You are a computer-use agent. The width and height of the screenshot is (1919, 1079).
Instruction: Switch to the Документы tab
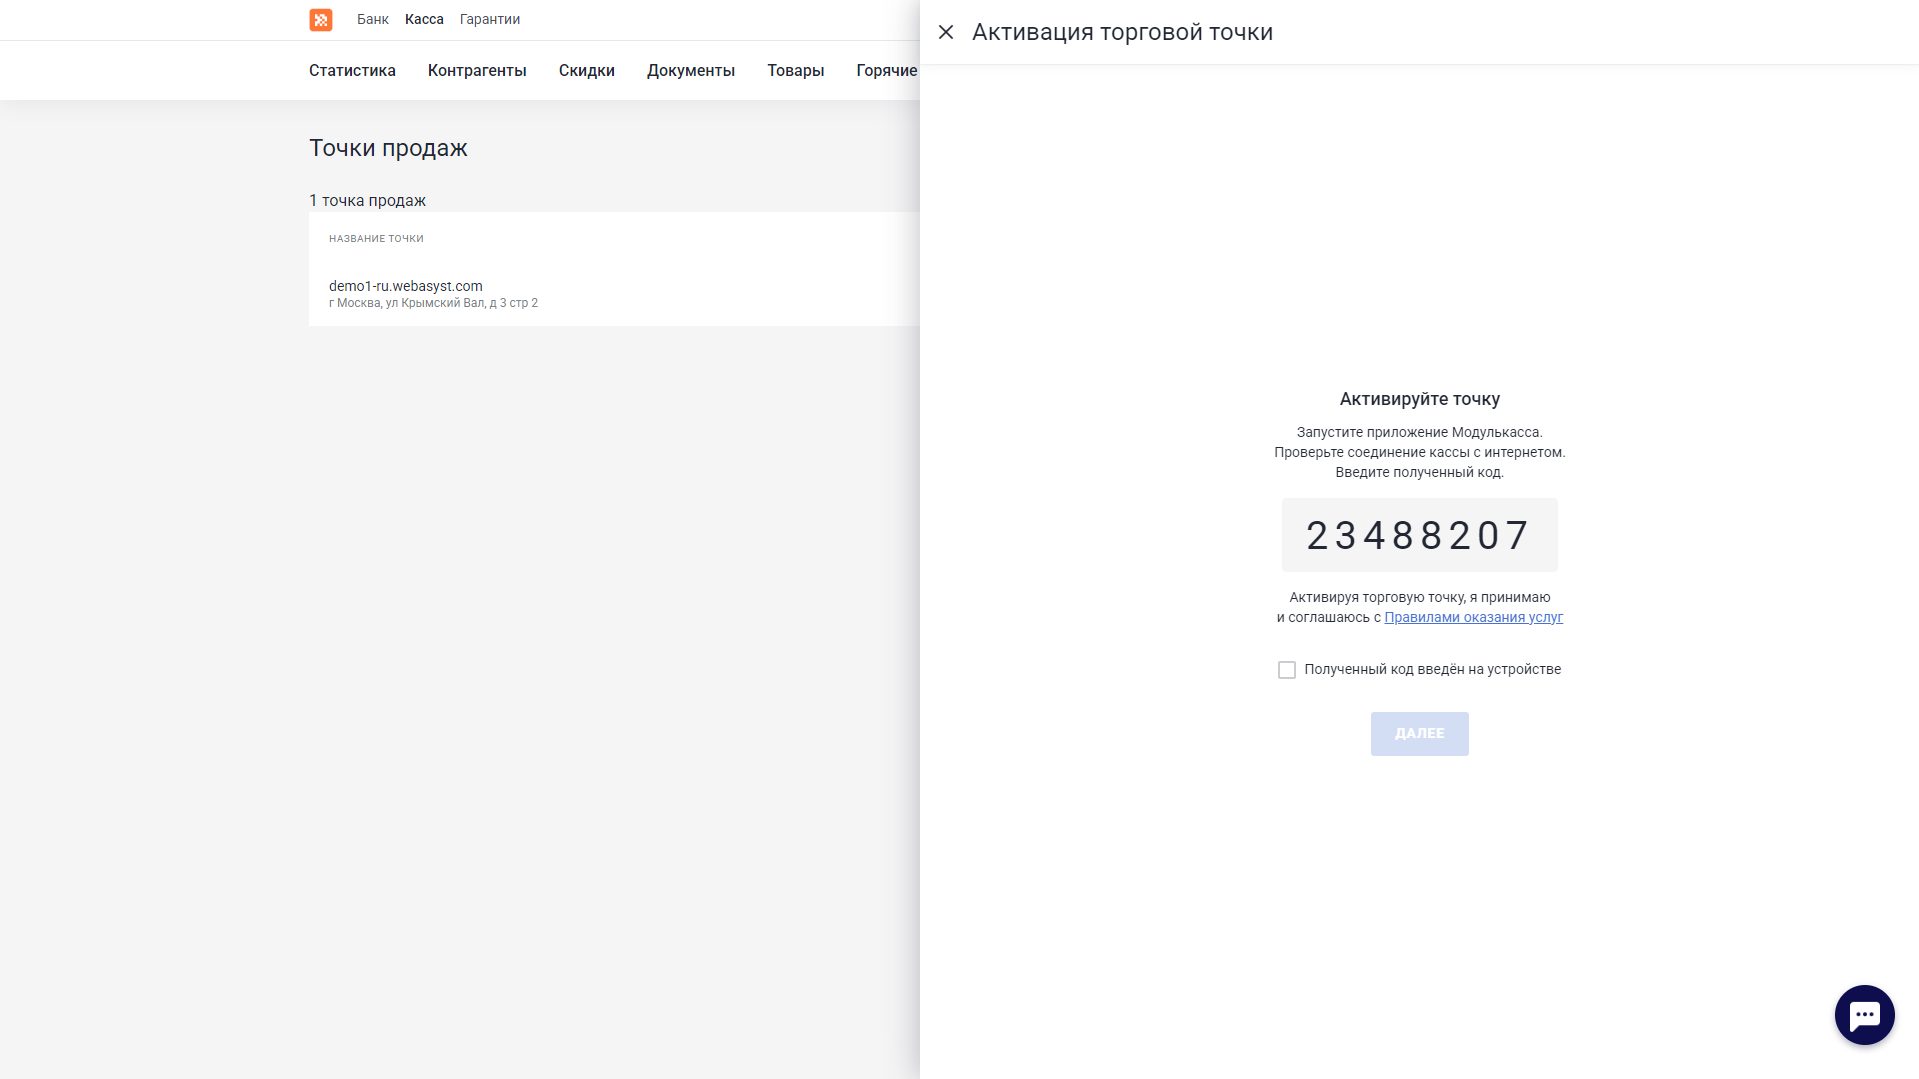click(691, 70)
